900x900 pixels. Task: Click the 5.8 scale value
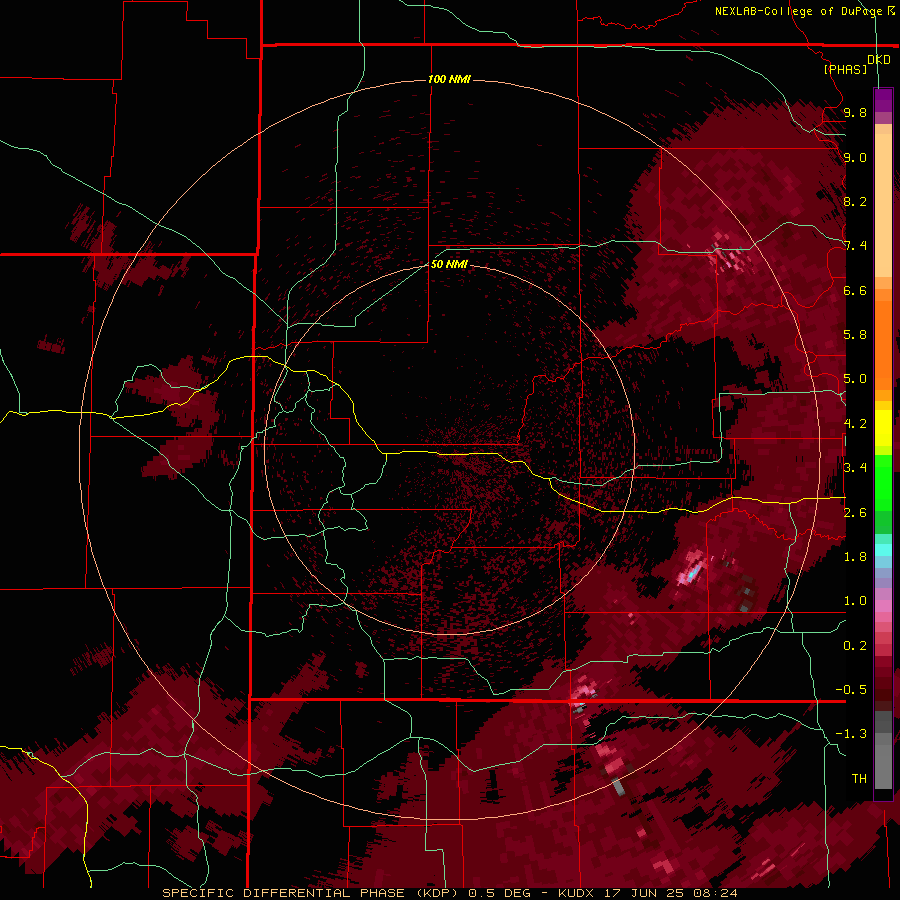[x=855, y=335]
